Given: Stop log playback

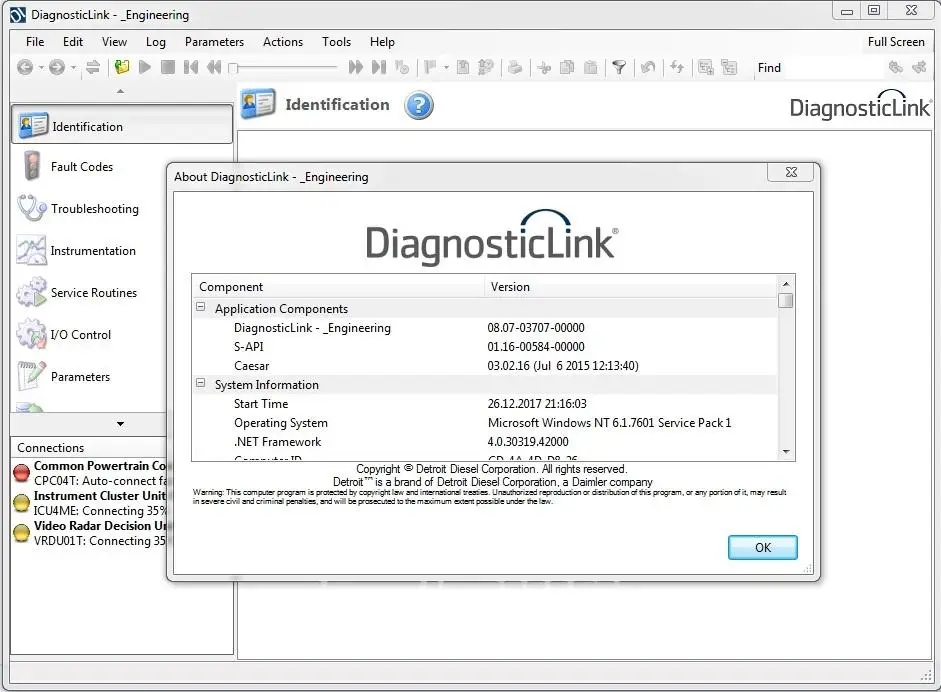Looking at the screenshot, I should 168,67.
